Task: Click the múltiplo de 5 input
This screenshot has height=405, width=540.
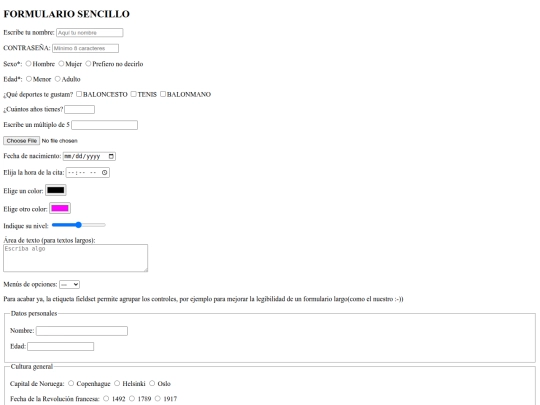Action: point(104,125)
